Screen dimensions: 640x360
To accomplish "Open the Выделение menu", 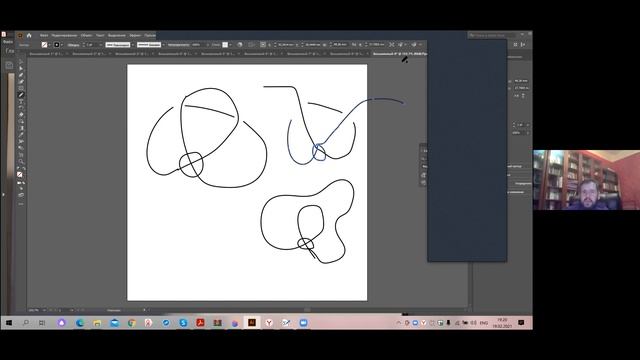I will pyautogui.click(x=117, y=36).
